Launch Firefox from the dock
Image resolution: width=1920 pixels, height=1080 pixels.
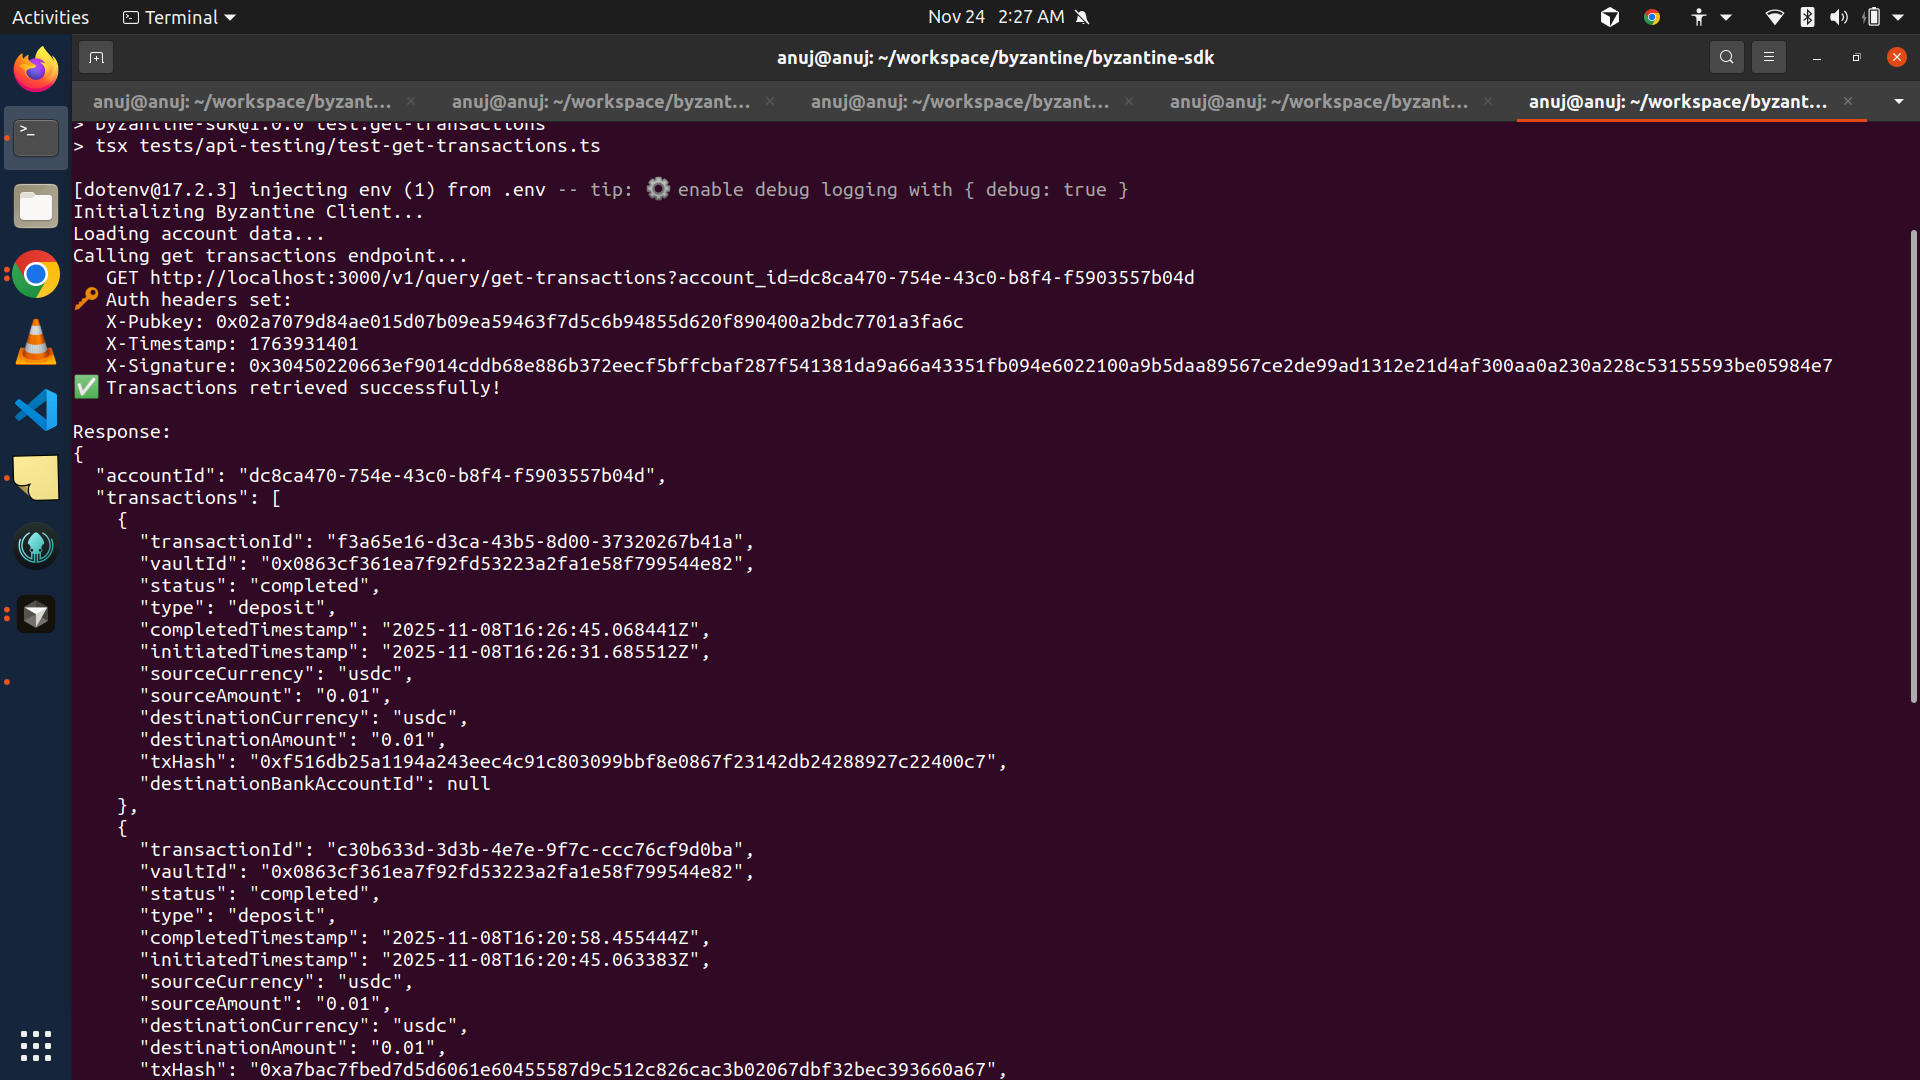(36, 70)
